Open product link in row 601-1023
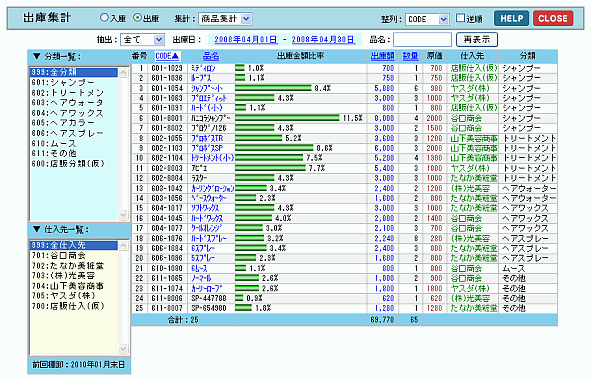The image size is (591, 381). coord(204,68)
